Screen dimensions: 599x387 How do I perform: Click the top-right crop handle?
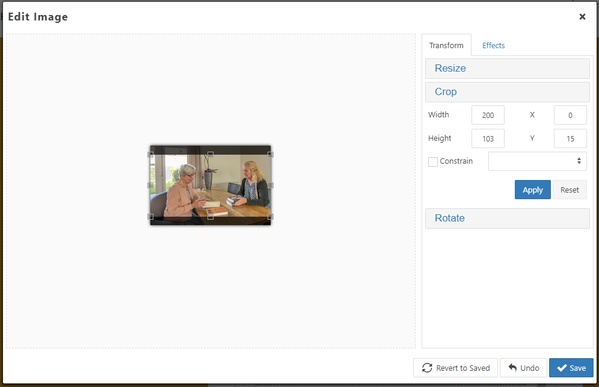[x=270, y=154]
